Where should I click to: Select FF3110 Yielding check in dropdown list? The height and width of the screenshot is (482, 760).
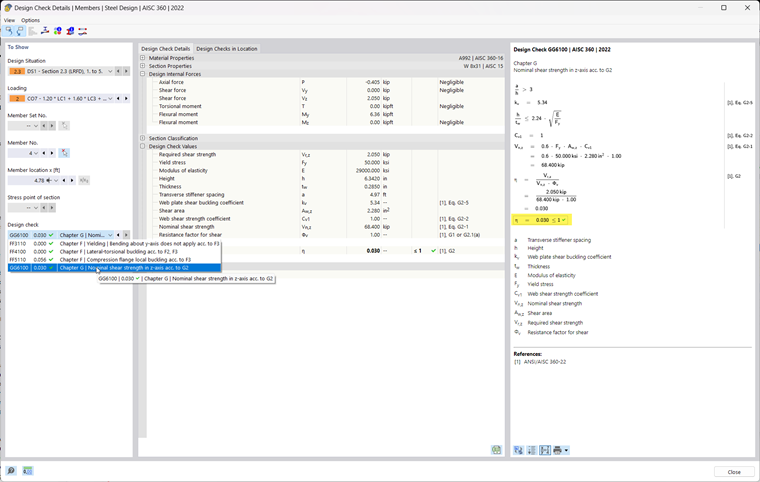114,243
